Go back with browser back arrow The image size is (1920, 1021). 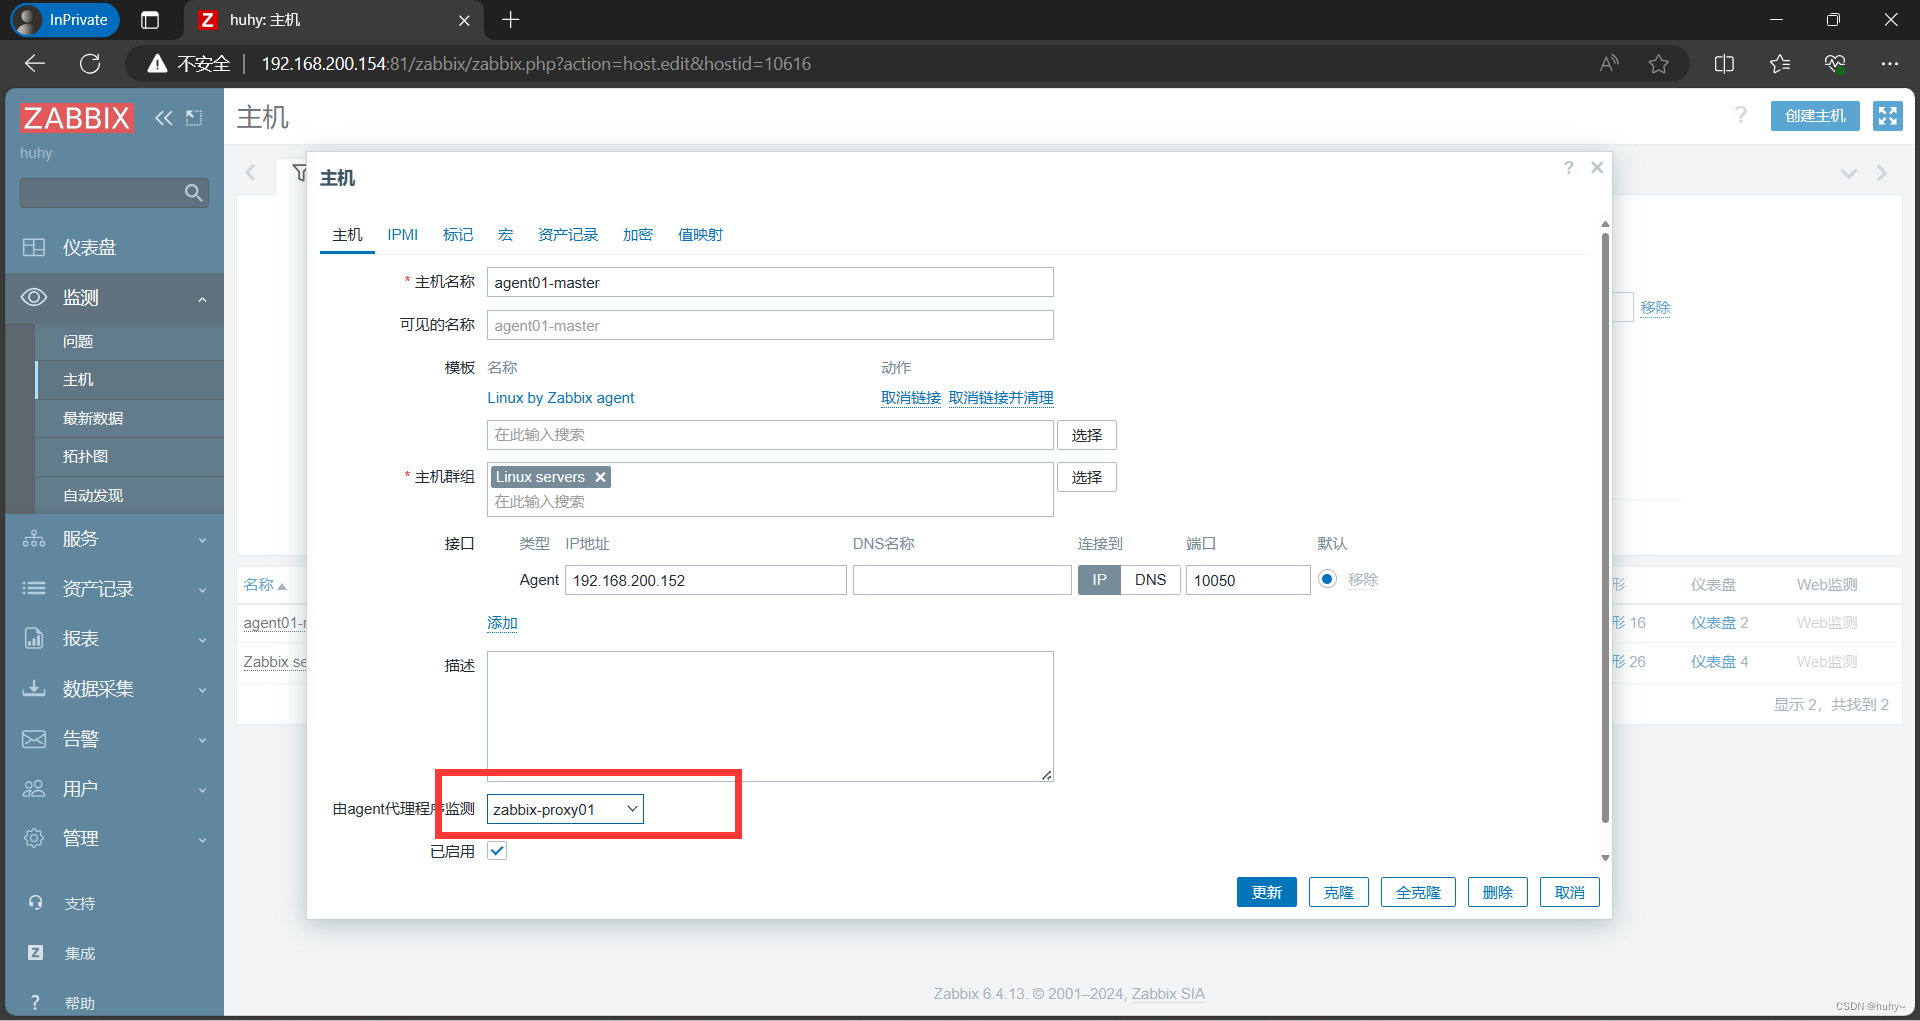click(35, 64)
